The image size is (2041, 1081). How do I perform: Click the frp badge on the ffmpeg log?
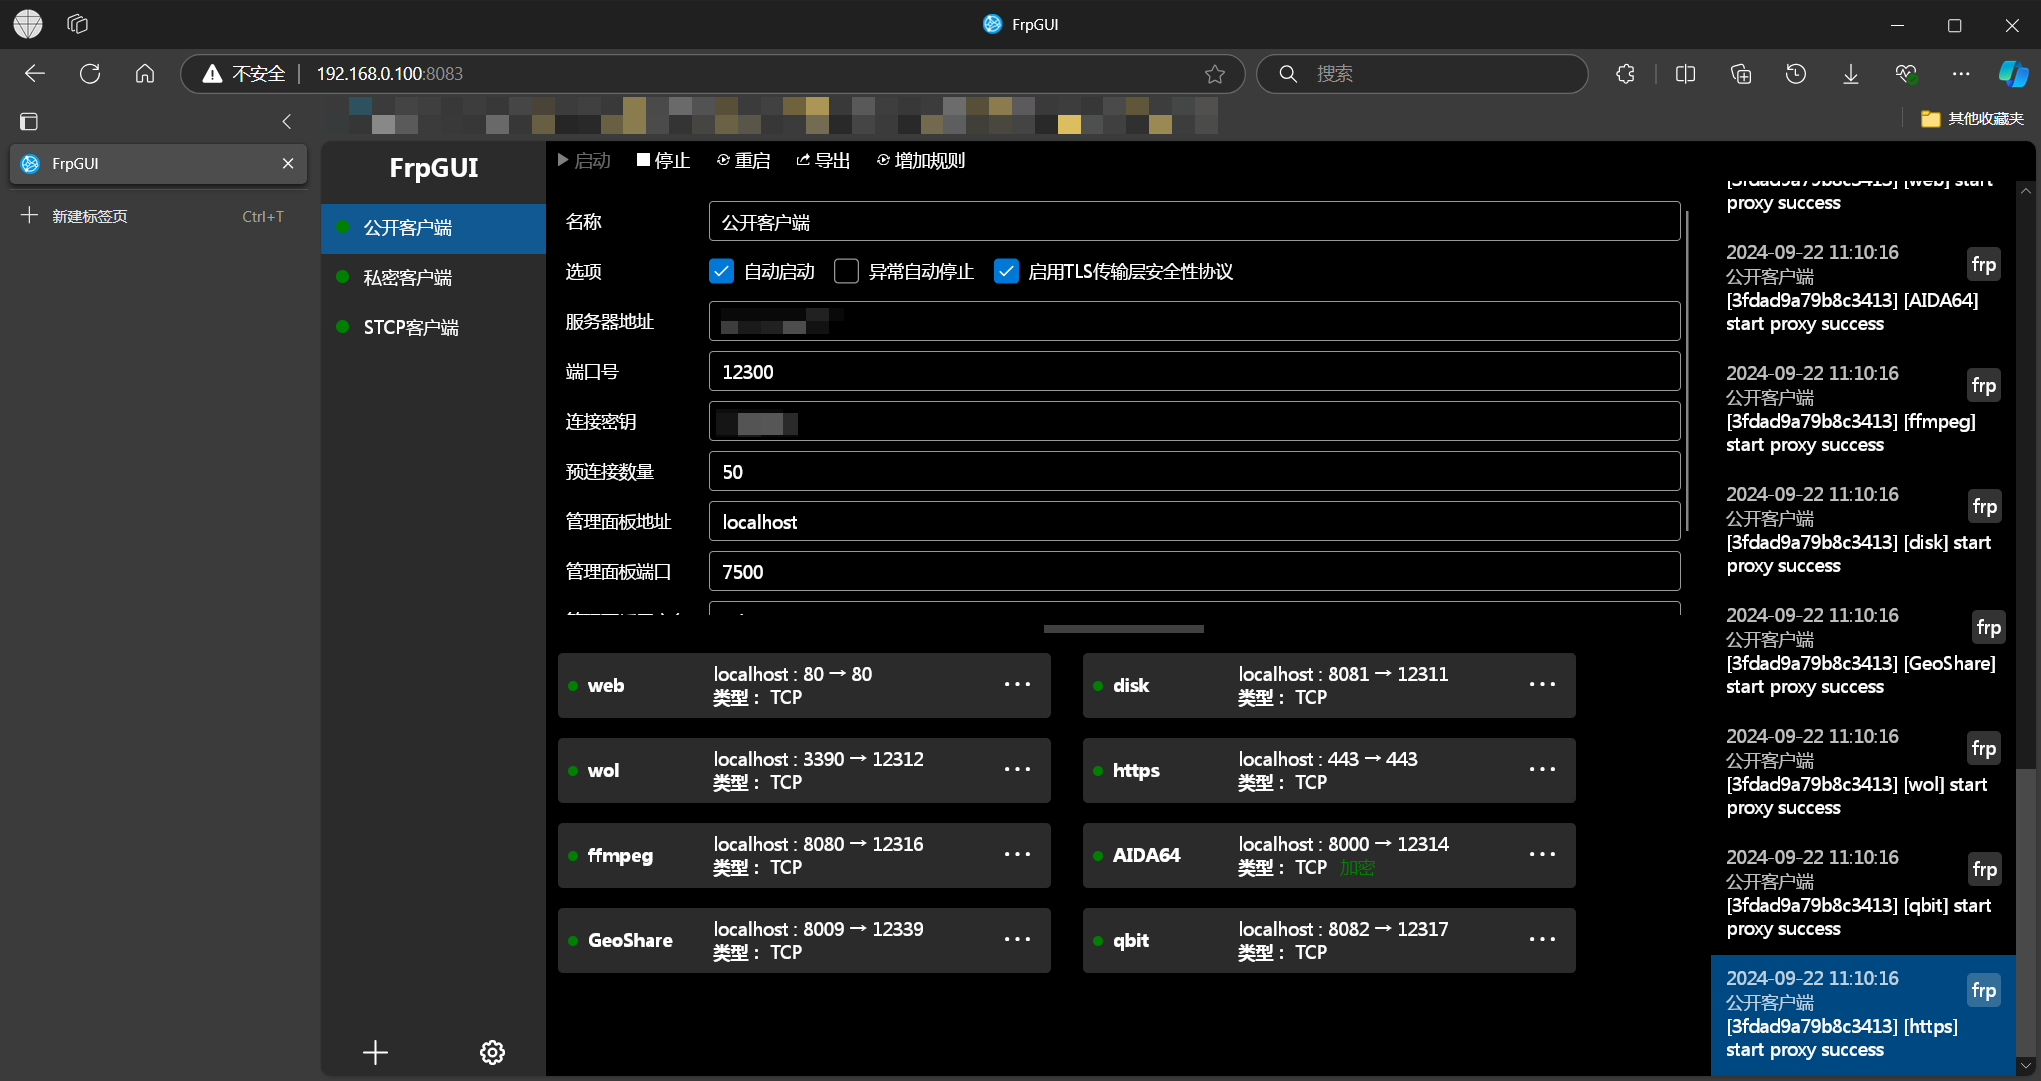1984,386
